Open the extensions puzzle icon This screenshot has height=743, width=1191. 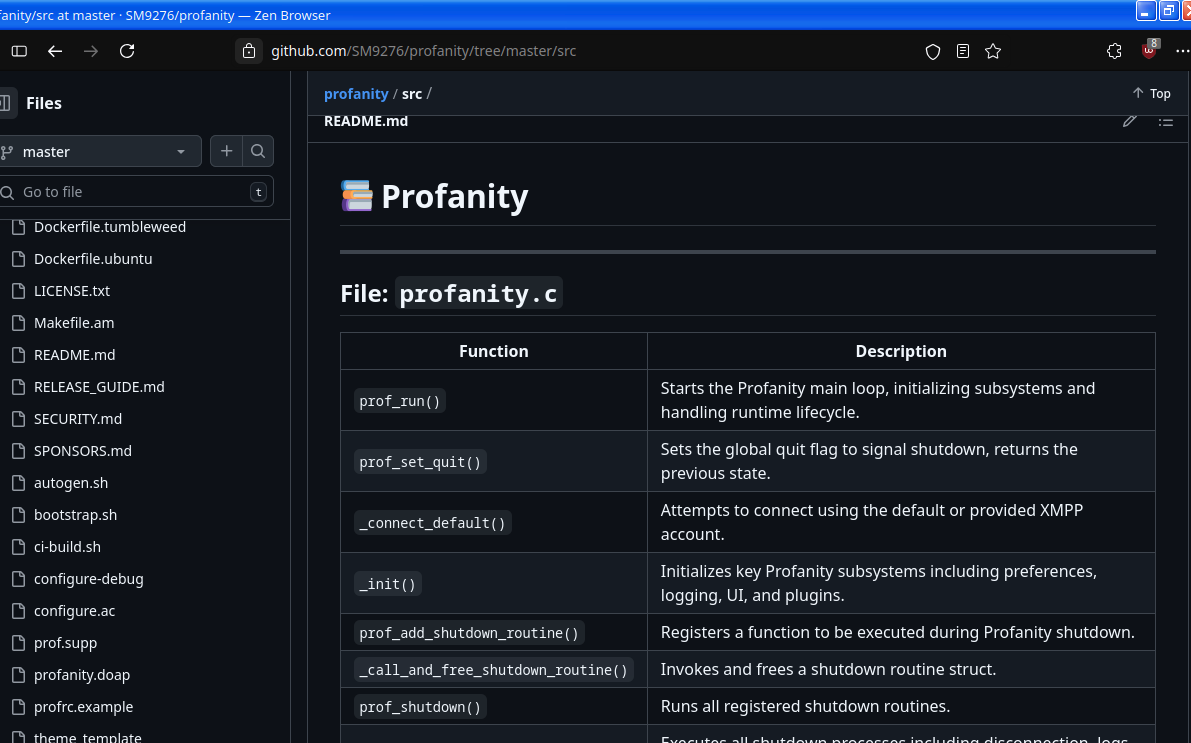pyautogui.click(x=1114, y=51)
